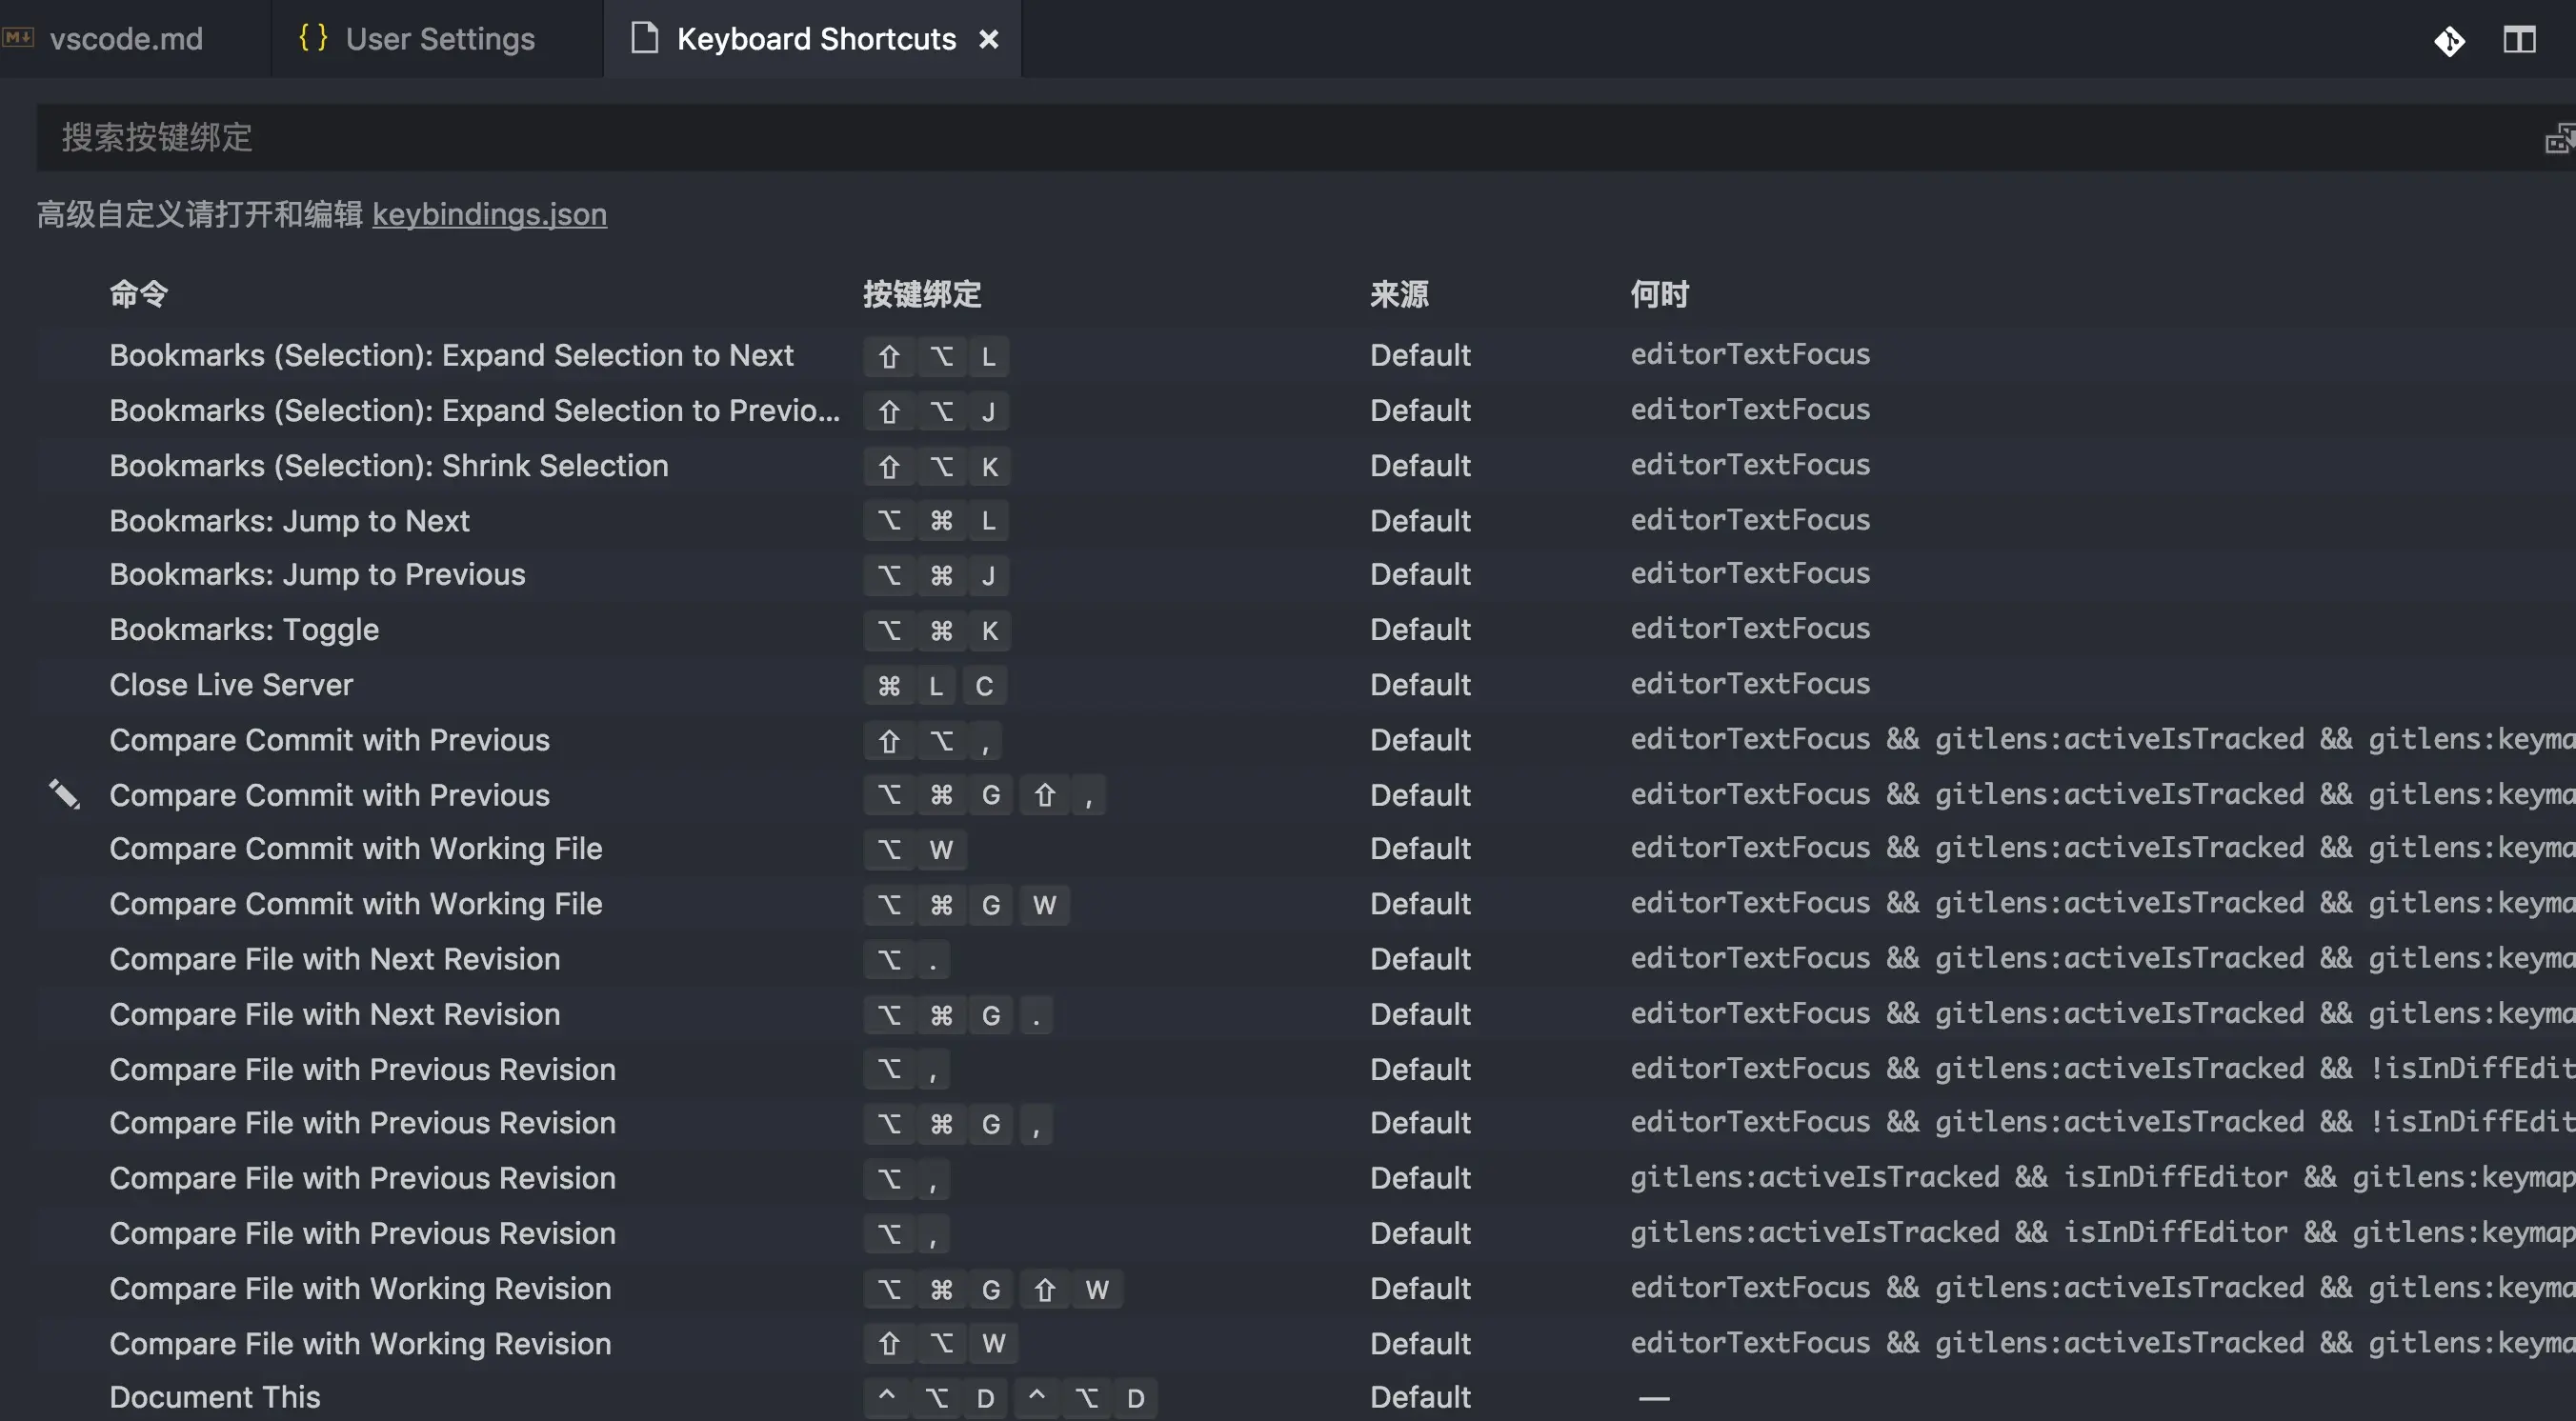Open the User Settings tab
Viewport: 2576px width, 1421px height.
coord(440,39)
